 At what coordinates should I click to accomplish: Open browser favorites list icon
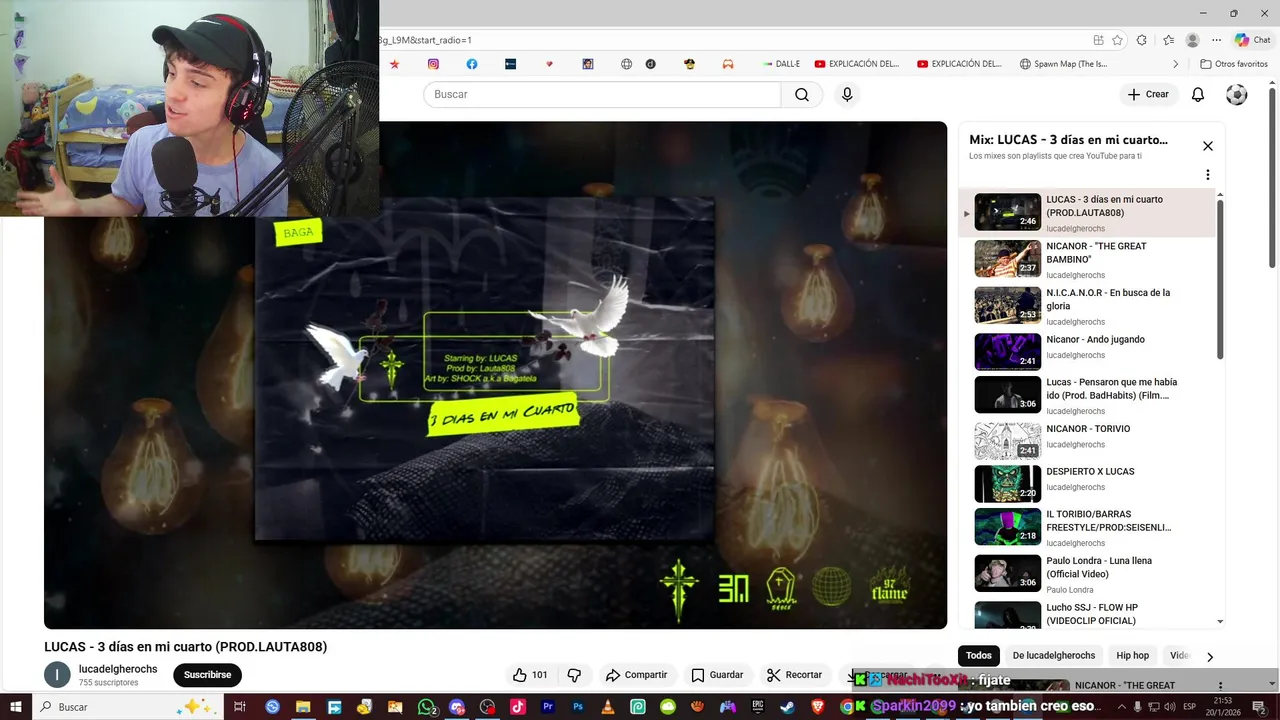click(1168, 40)
